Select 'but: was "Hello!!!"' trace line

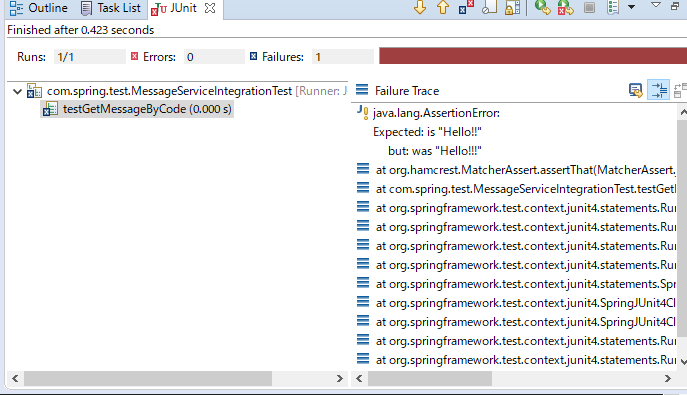coord(435,151)
